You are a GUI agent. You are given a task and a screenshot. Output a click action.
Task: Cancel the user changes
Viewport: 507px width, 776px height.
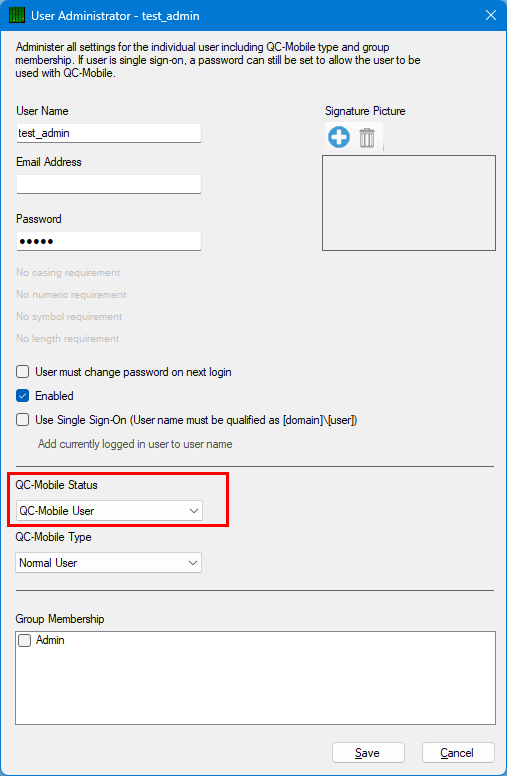(458, 753)
